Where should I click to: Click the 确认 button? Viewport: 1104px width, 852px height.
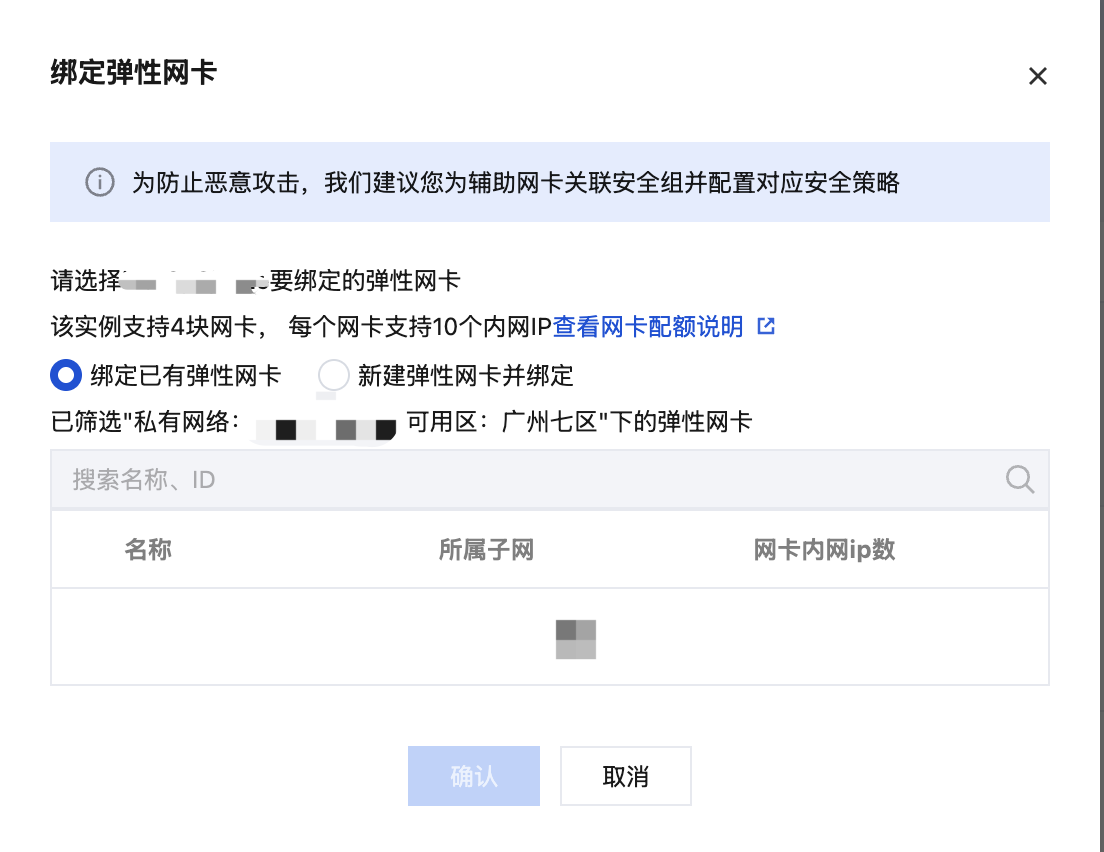click(x=474, y=776)
